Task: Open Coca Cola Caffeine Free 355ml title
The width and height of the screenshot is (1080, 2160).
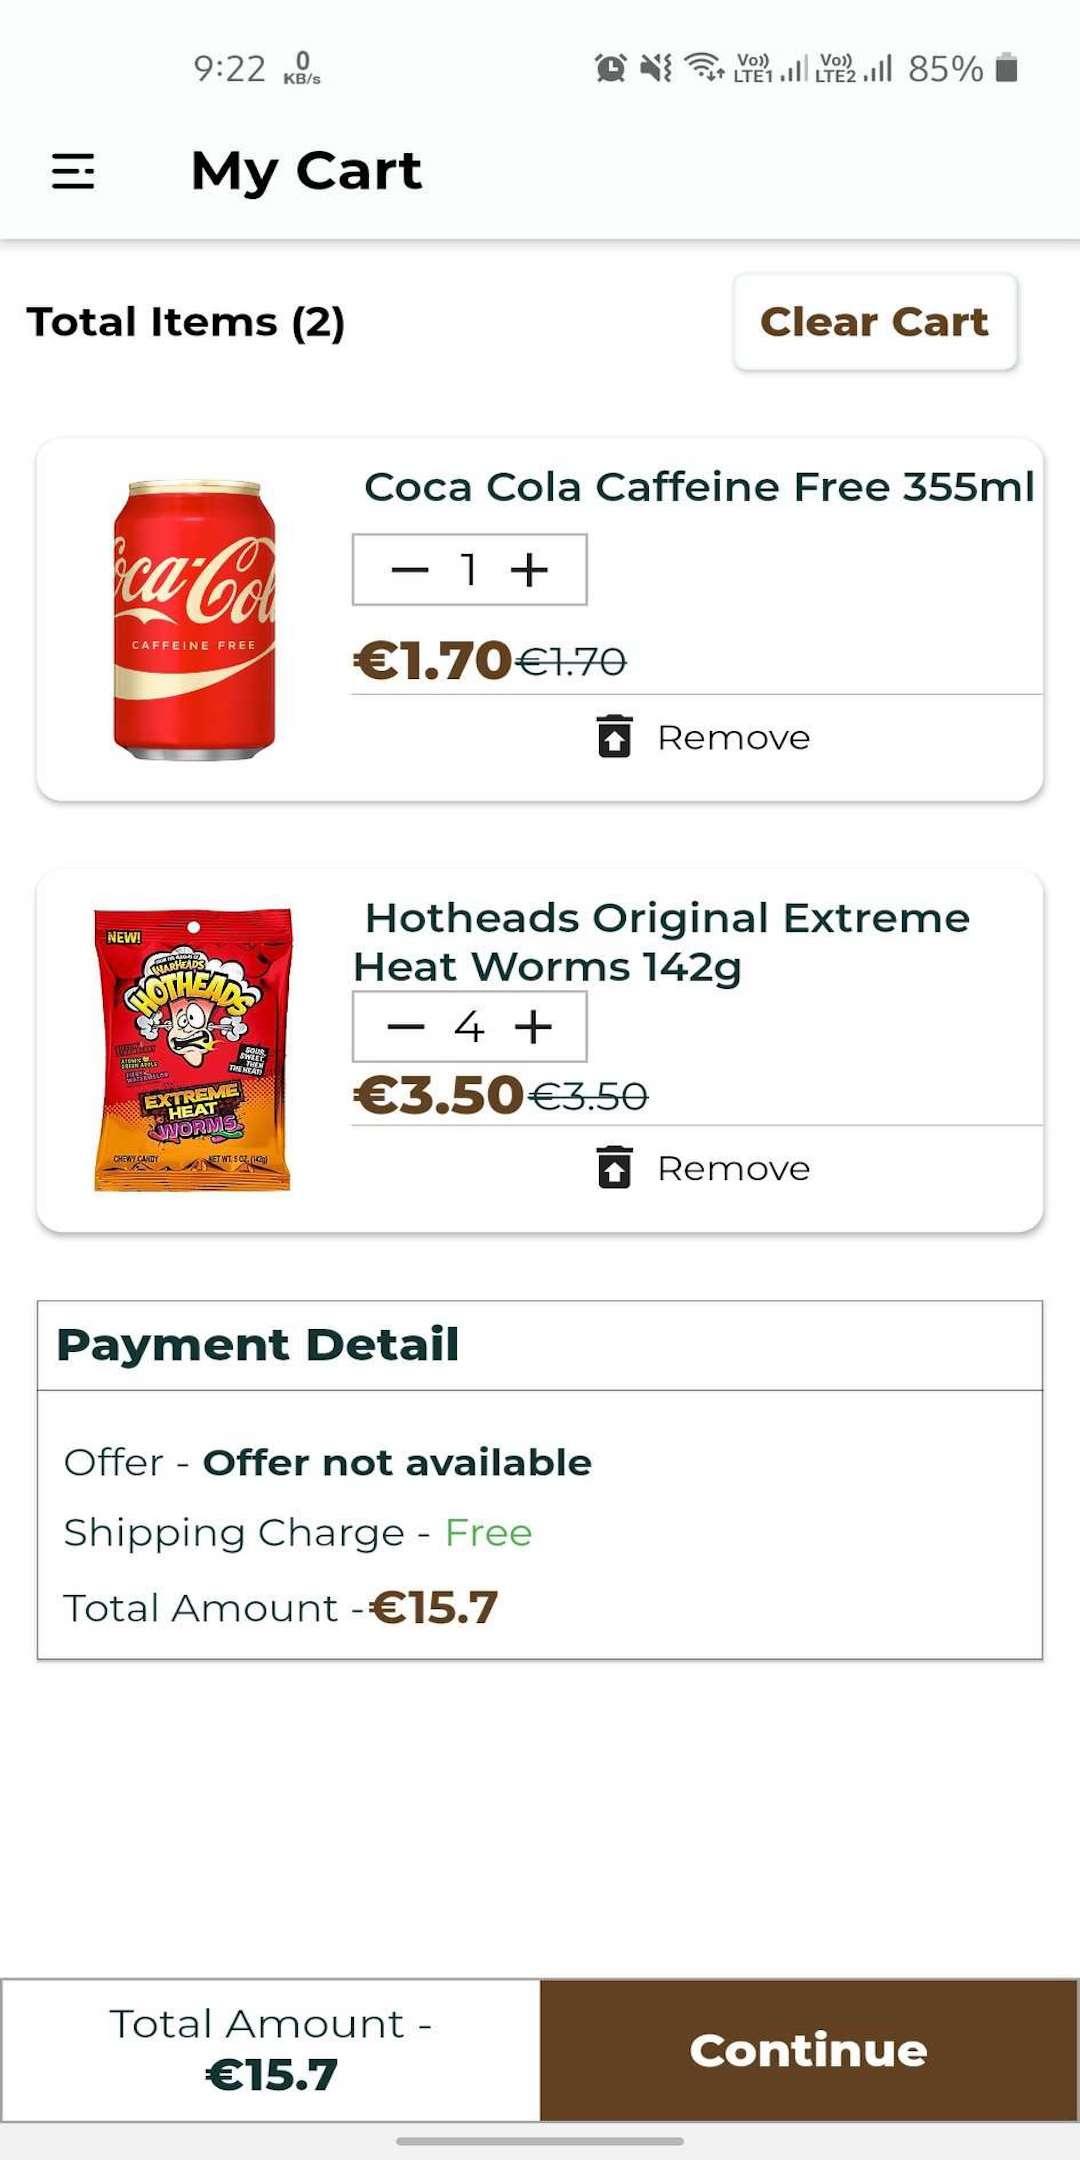Action: 699,487
